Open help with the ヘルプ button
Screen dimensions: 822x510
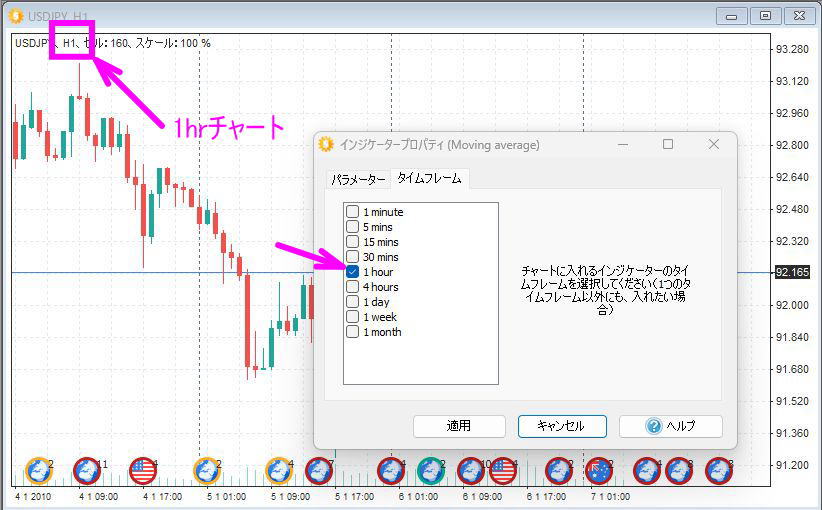(671, 426)
